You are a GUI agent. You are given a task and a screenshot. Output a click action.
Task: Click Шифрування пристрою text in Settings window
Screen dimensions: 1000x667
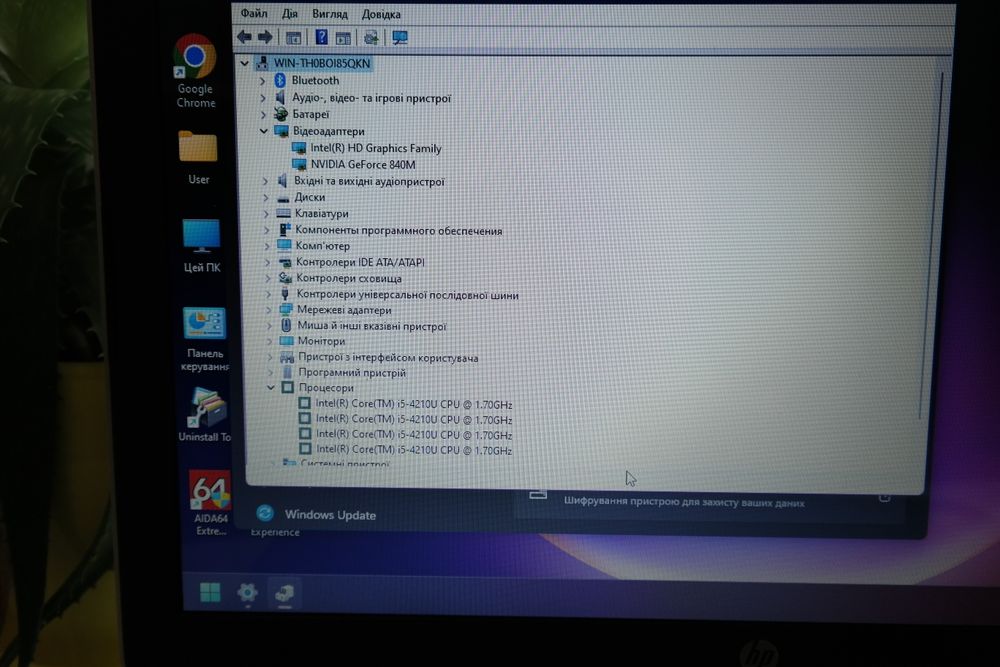pyautogui.click(x=684, y=502)
